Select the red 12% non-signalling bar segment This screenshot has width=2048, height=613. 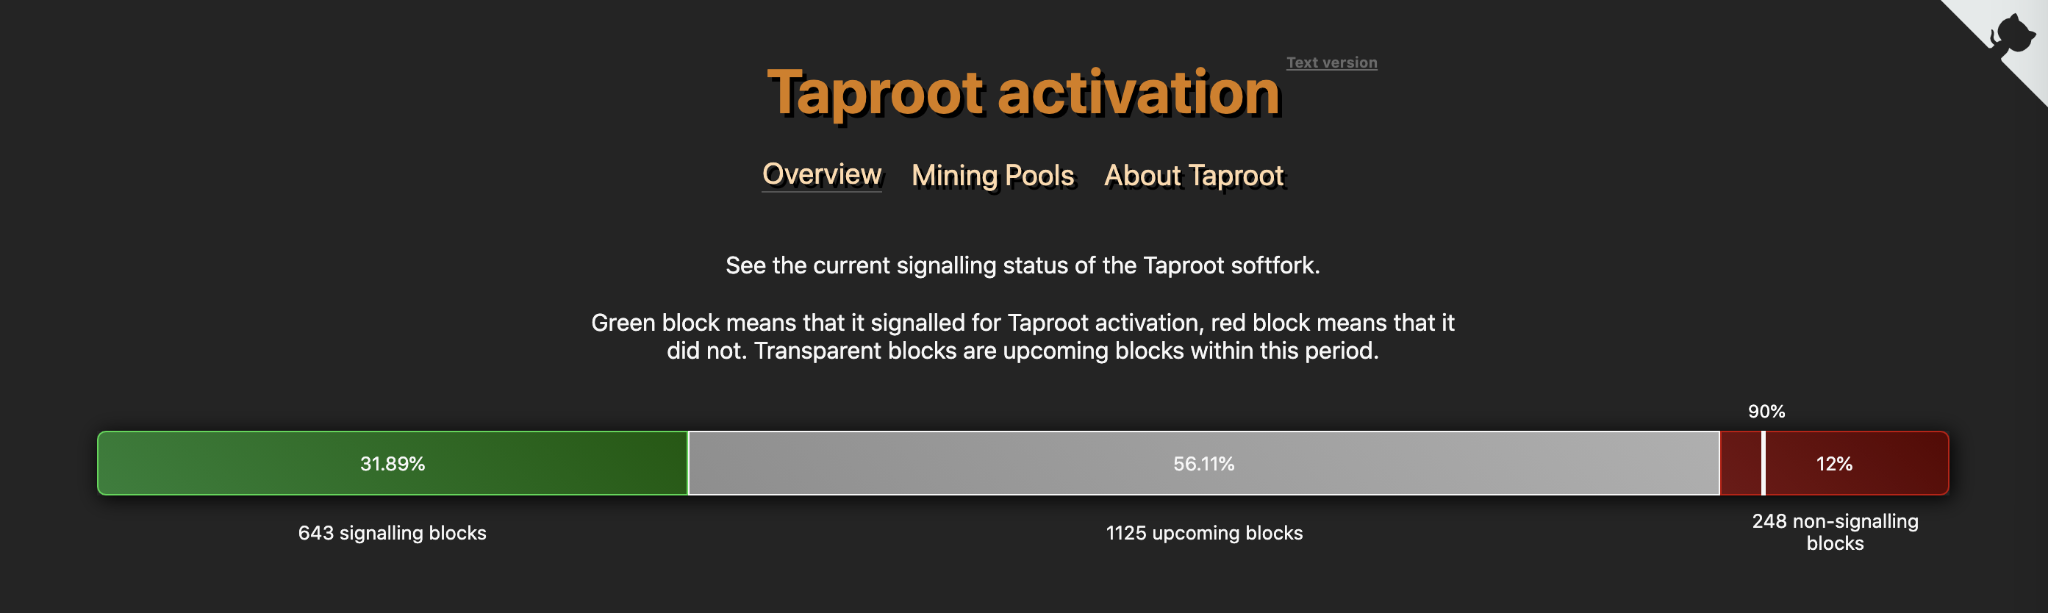(x=1855, y=464)
